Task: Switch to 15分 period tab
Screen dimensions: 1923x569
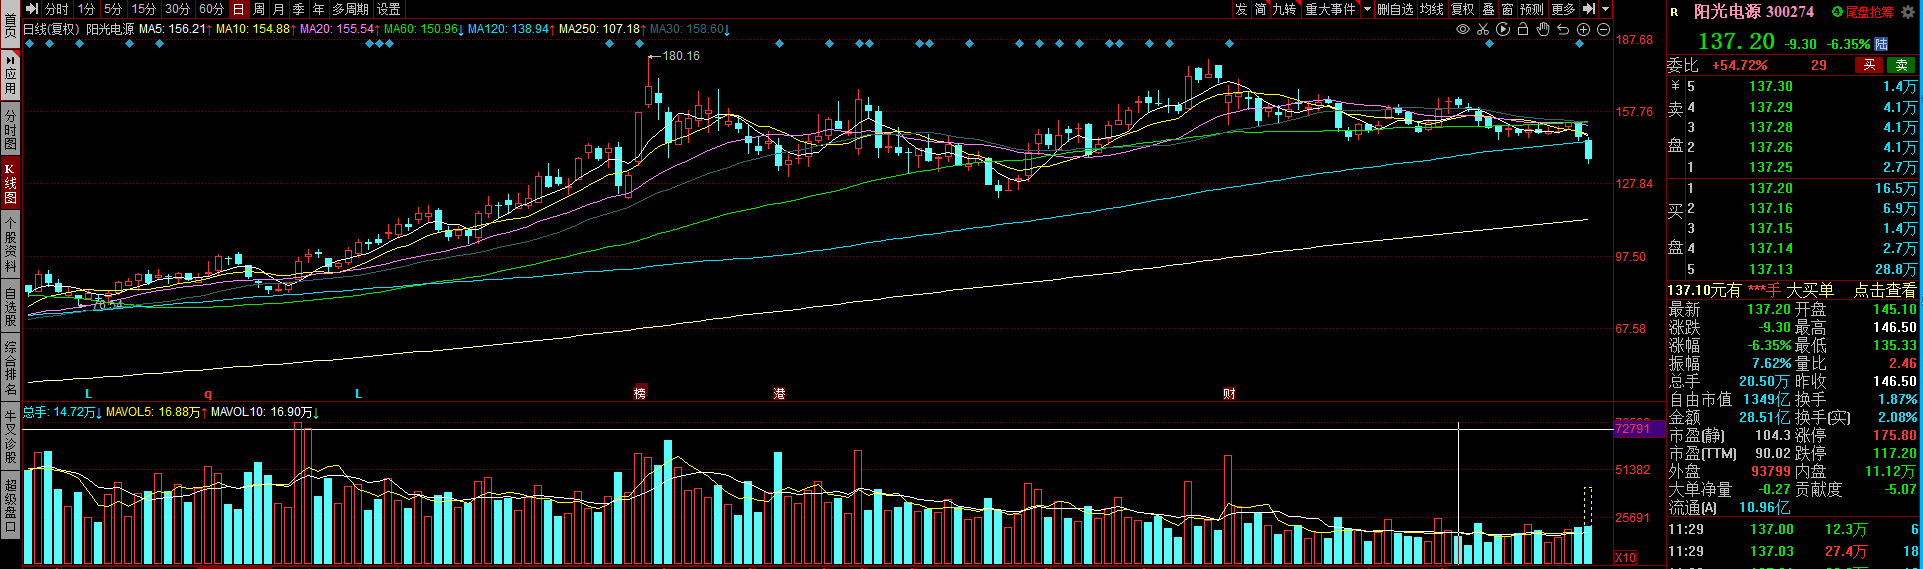Action: (x=144, y=9)
